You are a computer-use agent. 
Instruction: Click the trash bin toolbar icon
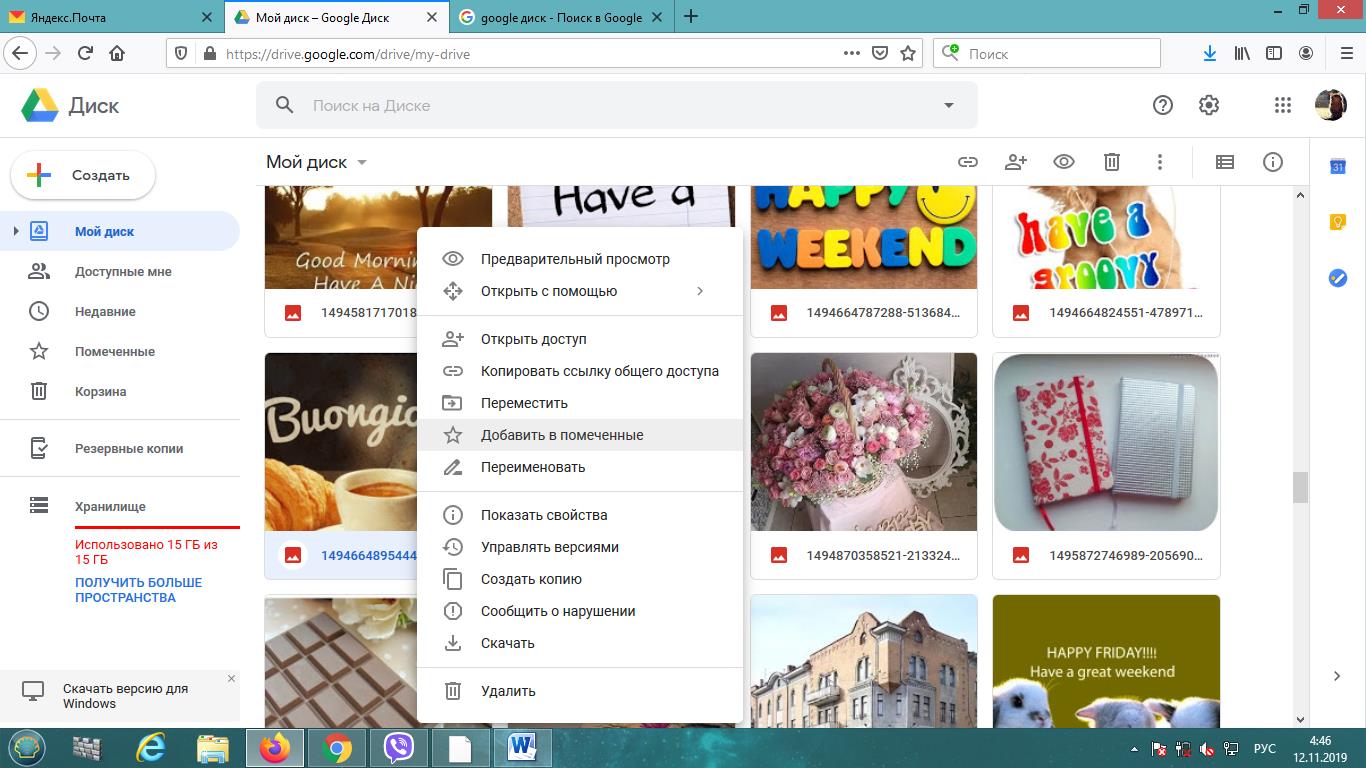click(x=1112, y=162)
